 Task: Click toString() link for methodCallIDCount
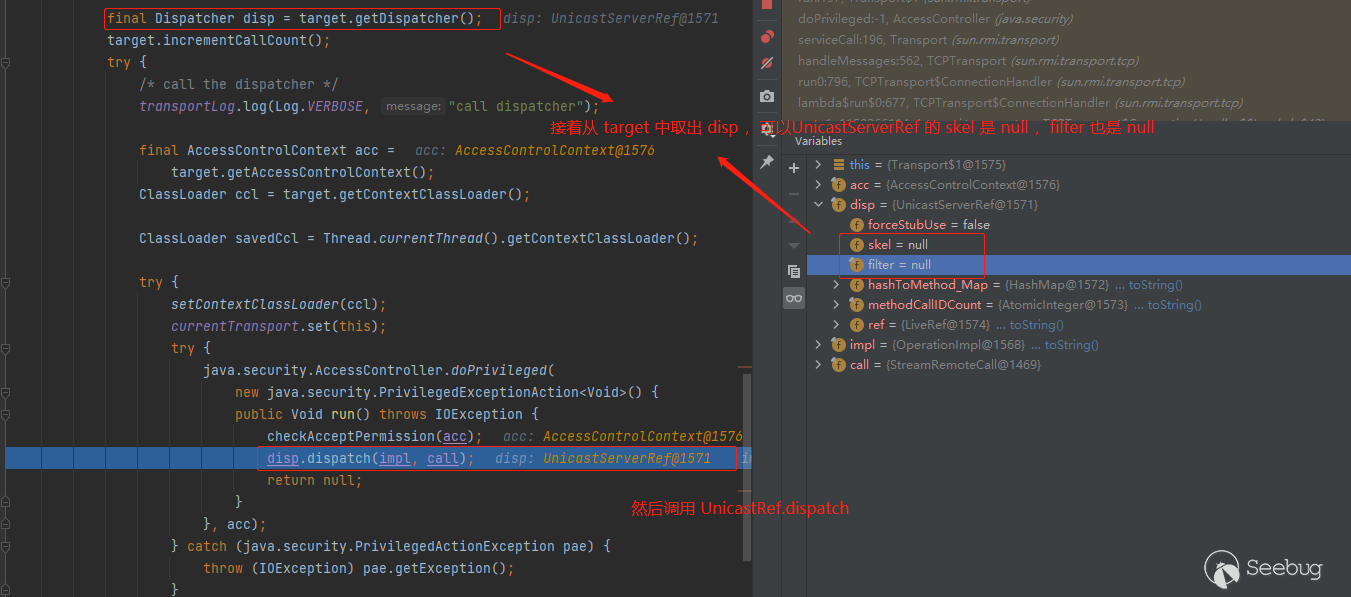click(x=1174, y=305)
